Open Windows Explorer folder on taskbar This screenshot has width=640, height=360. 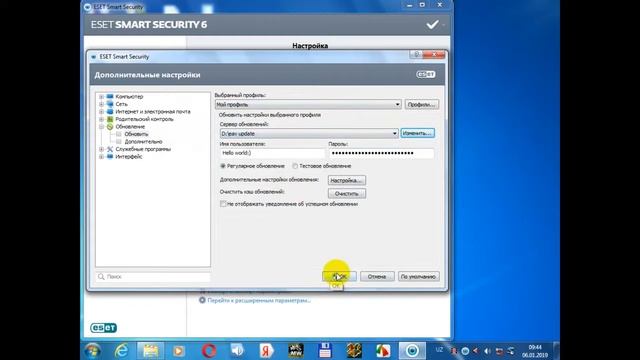tap(150, 351)
